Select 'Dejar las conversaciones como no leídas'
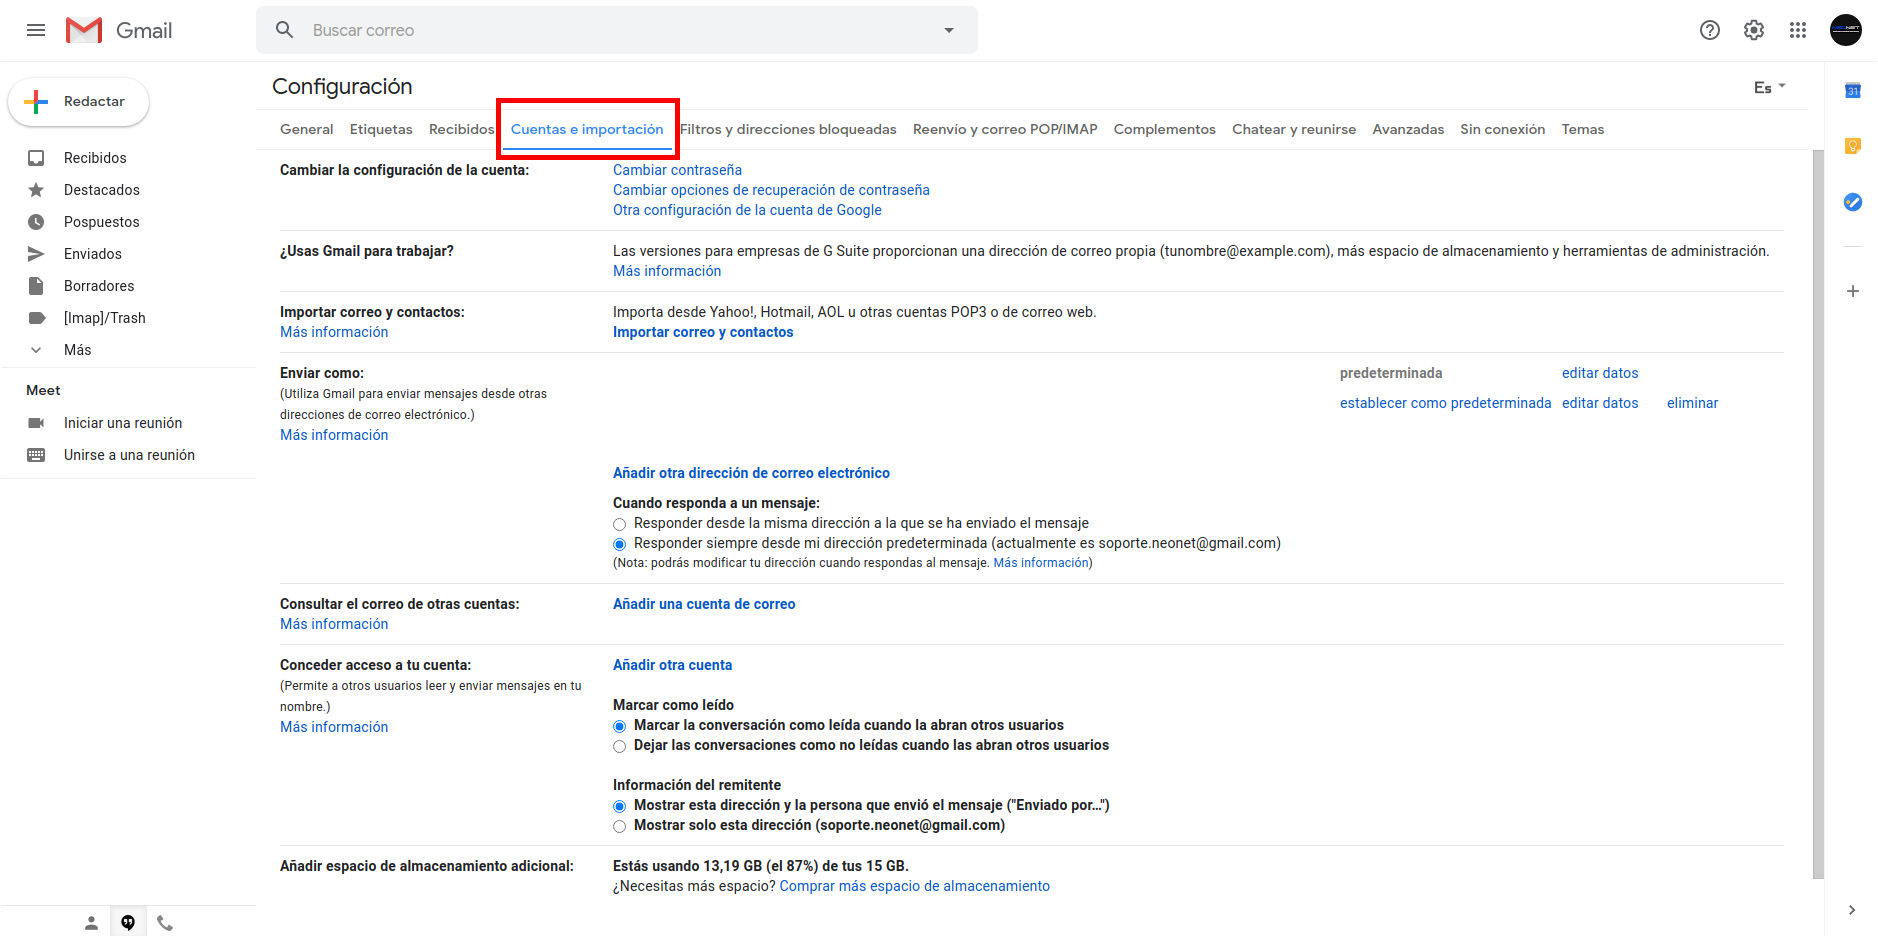 (620, 746)
